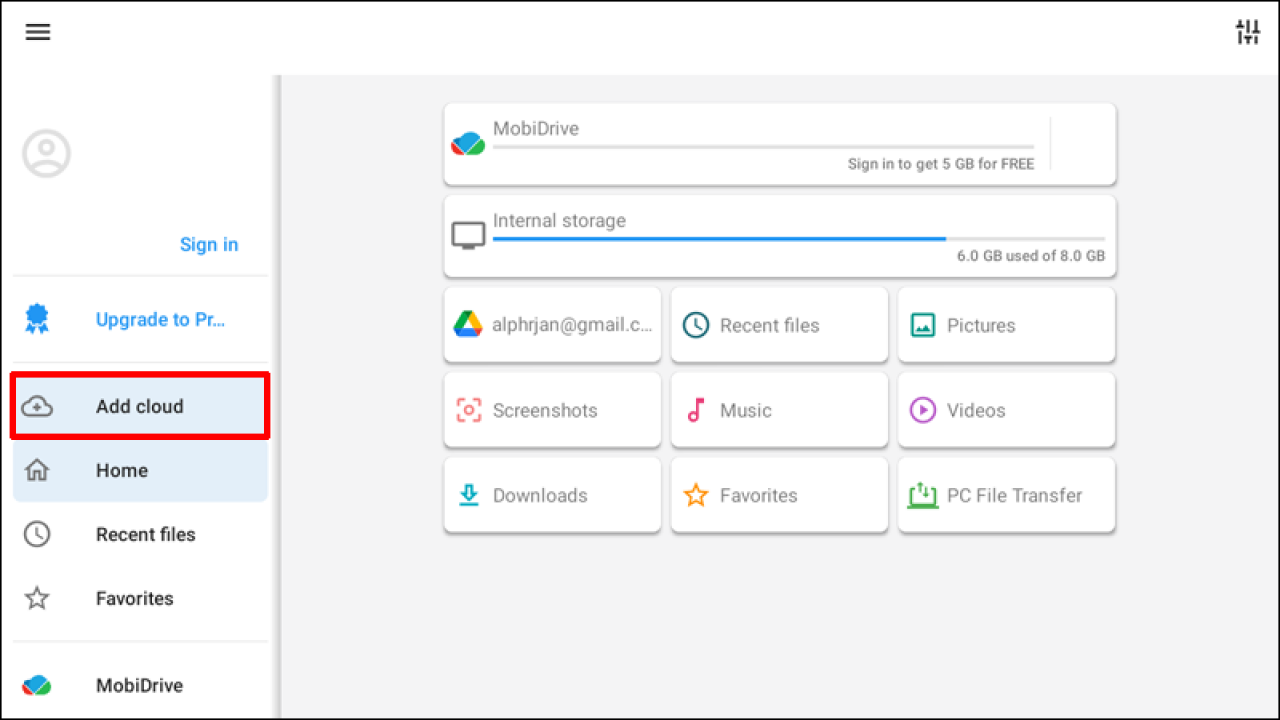Click the Screenshots capture icon
Image resolution: width=1280 pixels, height=720 pixels.
[468, 410]
